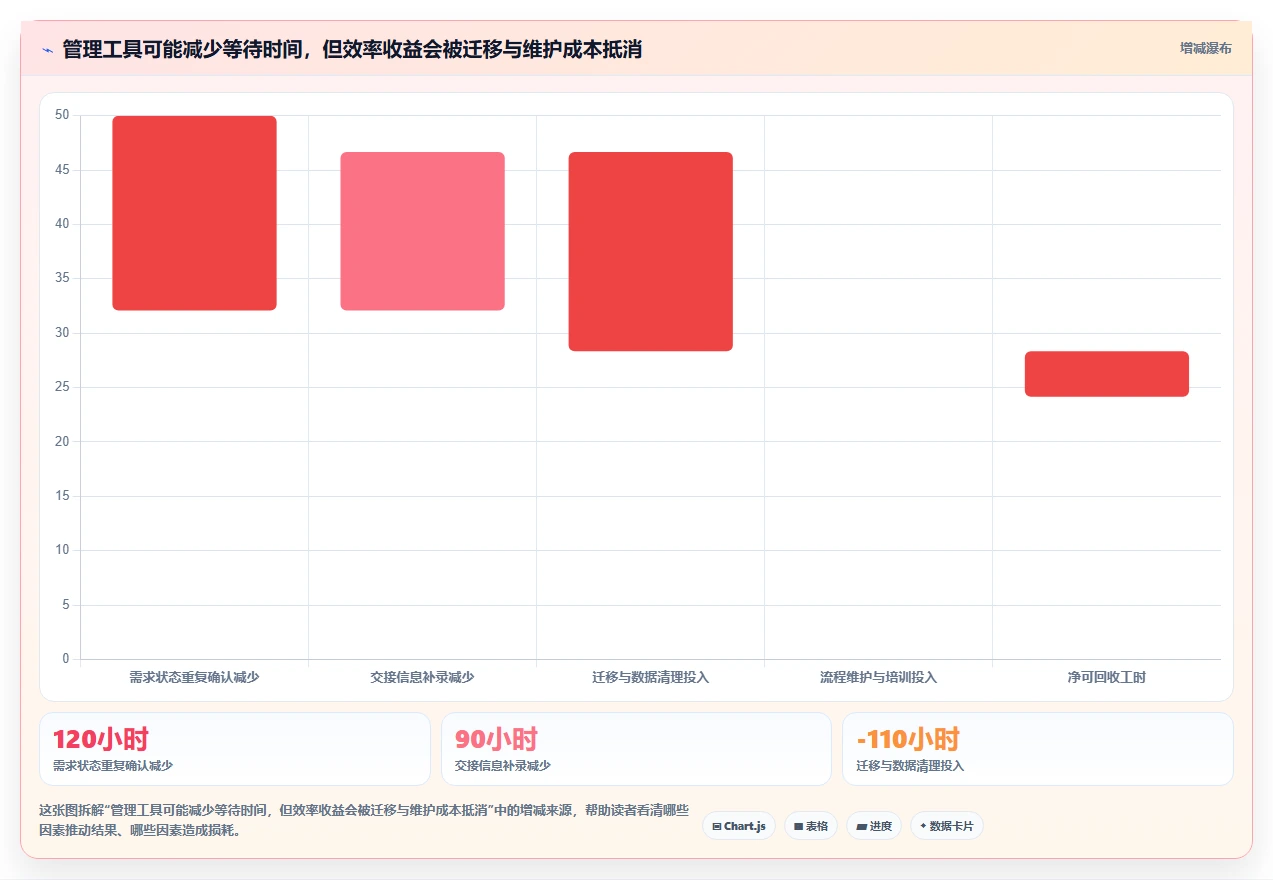Image resolution: width=1273 pixels, height=880 pixels.
Task: Open the 120小时 data card
Action: (x=235, y=749)
